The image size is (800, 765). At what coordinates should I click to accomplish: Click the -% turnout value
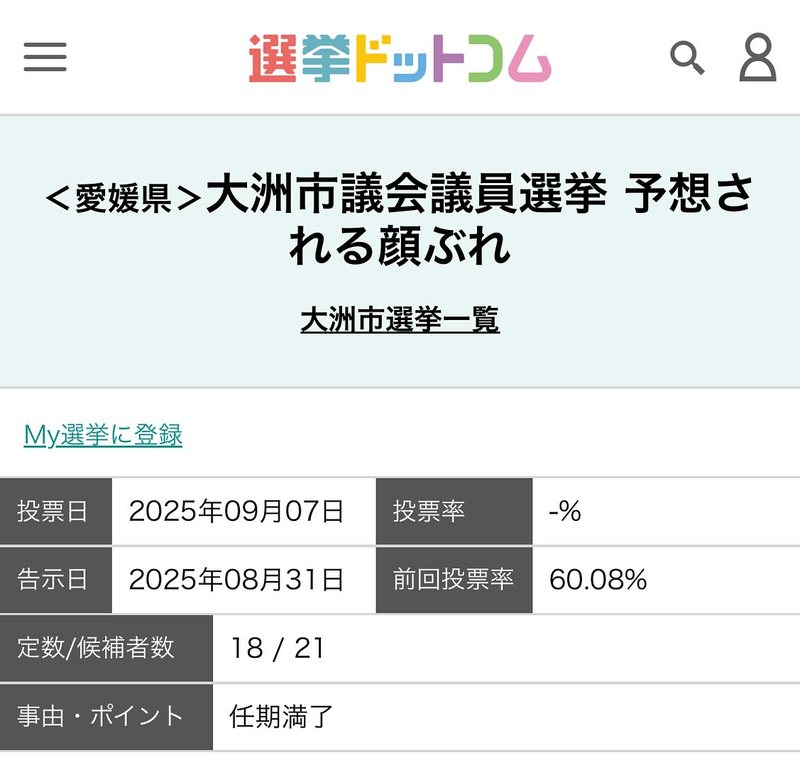[565, 512]
